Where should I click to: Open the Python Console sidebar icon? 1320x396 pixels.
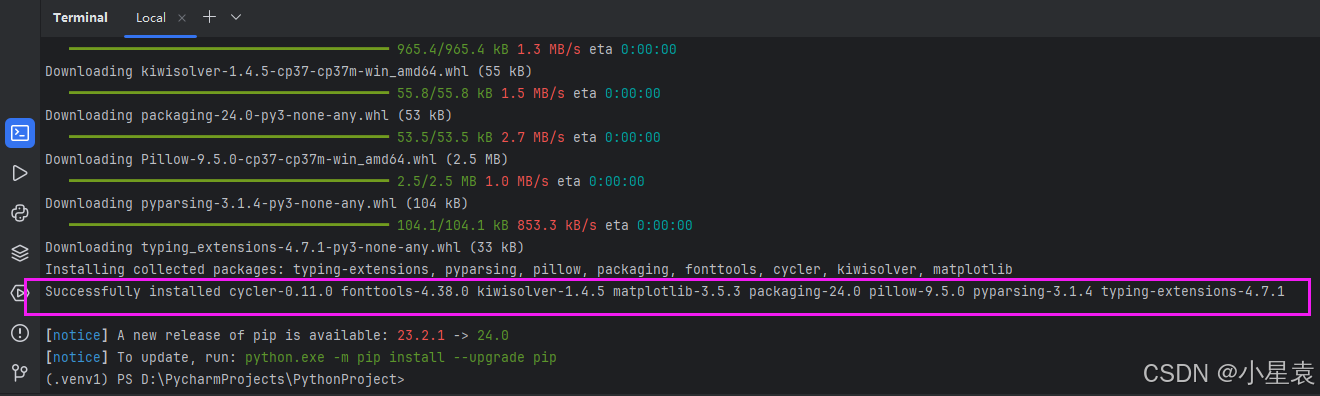click(20, 213)
